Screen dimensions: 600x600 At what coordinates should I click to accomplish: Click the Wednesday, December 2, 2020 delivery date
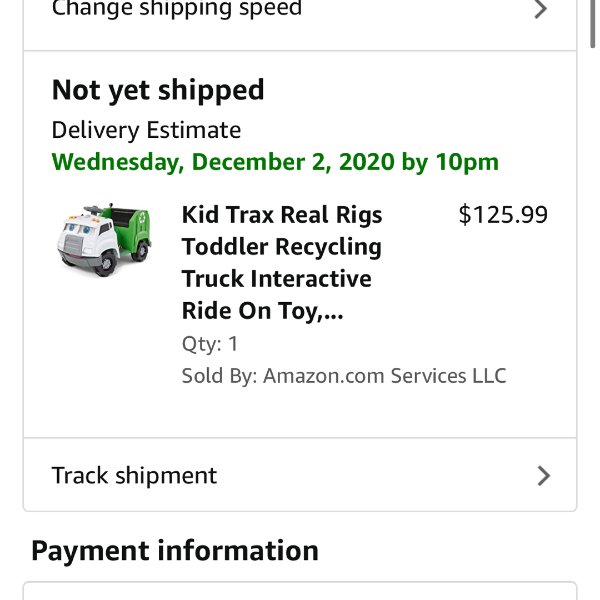point(223,162)
